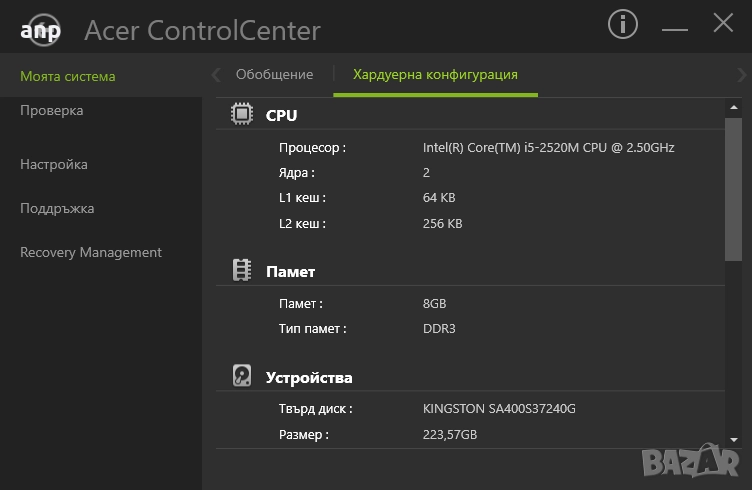Open Recovery Management section
The height and width of the screenshot is (490, 752).
pos(91,252)
